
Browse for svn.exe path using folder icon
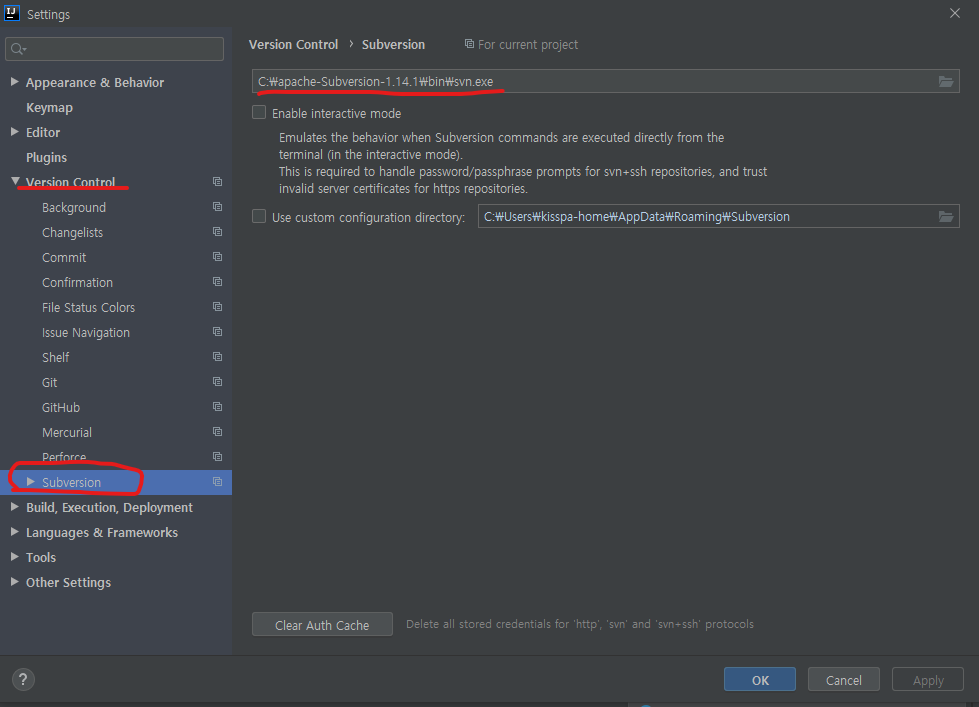coord(946,81)
